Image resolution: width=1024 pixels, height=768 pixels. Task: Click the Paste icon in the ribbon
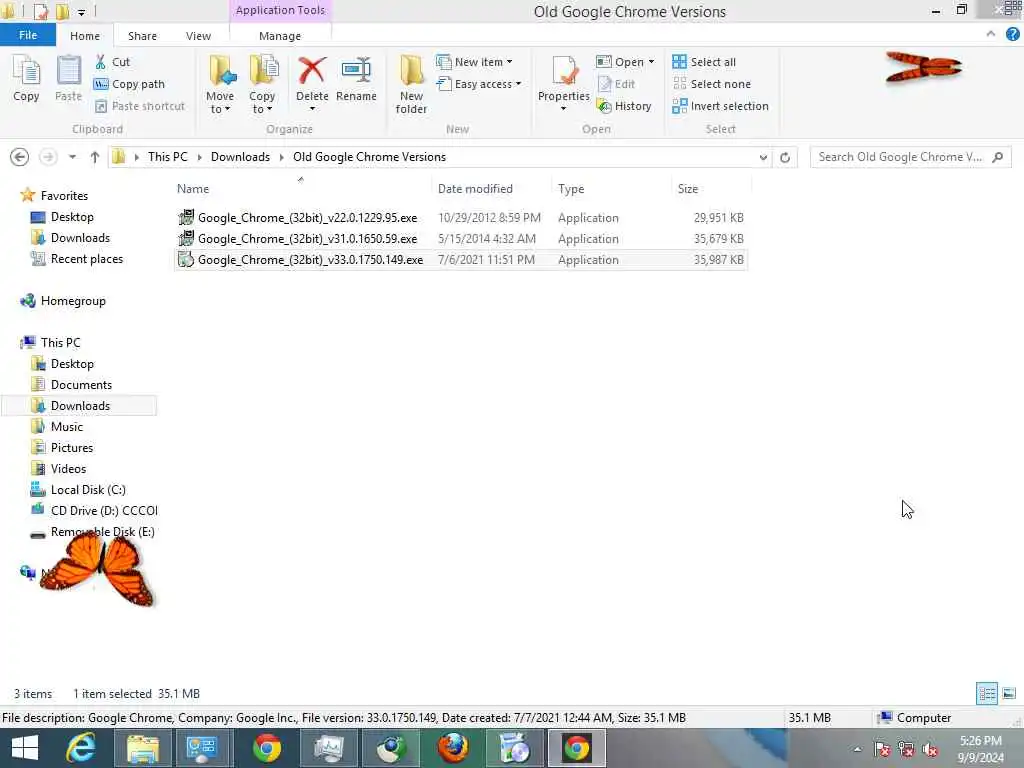click(x=68, y=78)
